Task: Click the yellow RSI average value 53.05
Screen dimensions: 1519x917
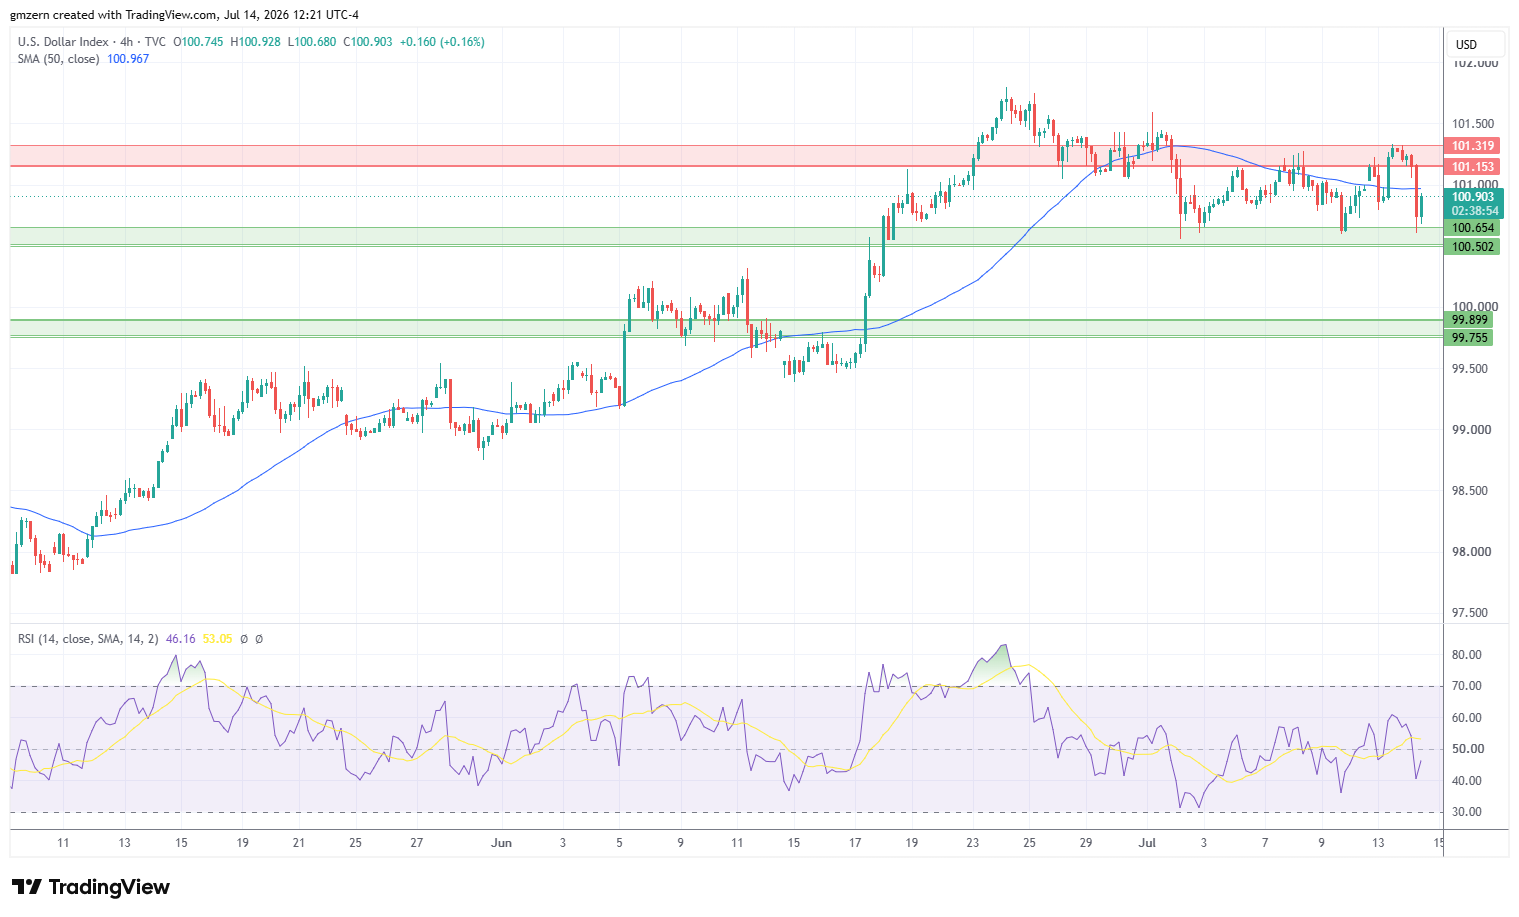Action: 217,639
